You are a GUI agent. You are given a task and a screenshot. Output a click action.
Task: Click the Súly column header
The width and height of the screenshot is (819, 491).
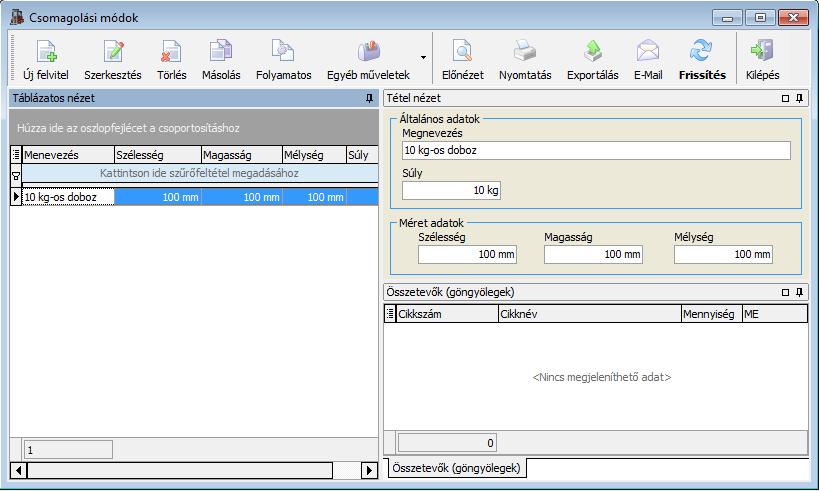(x=362, y=155)
